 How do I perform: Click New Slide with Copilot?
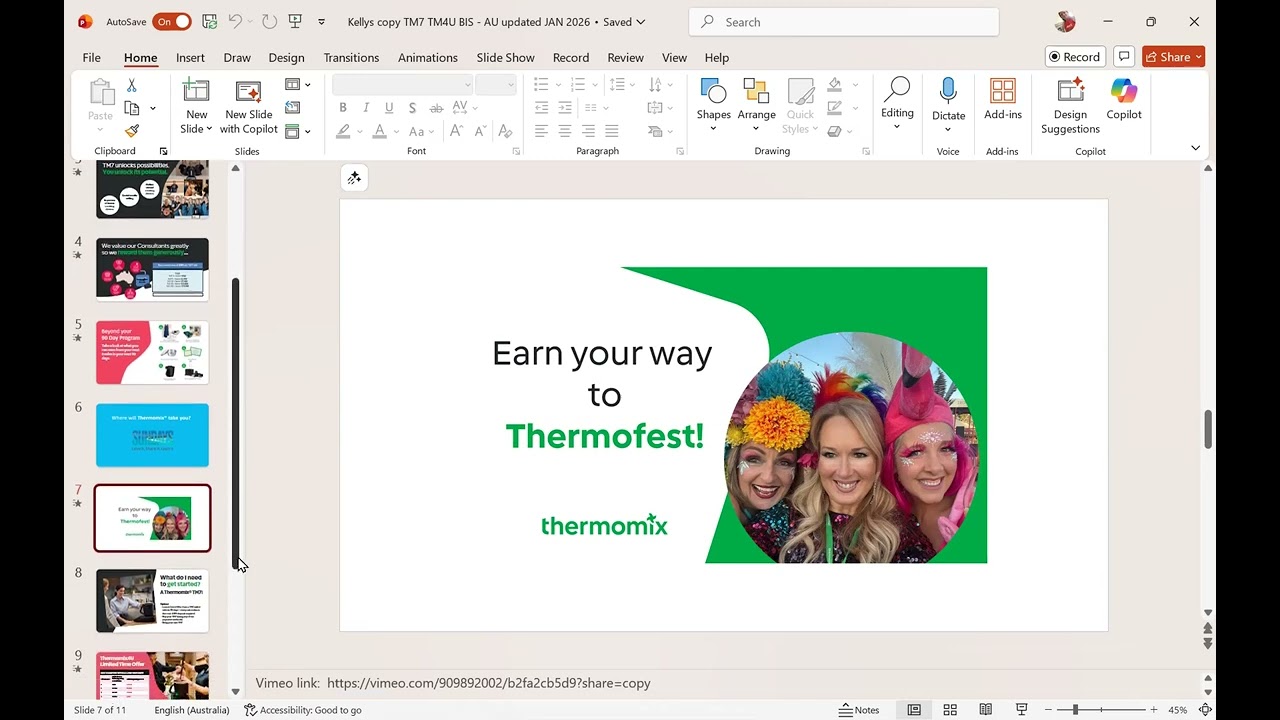tap(249, 107)
